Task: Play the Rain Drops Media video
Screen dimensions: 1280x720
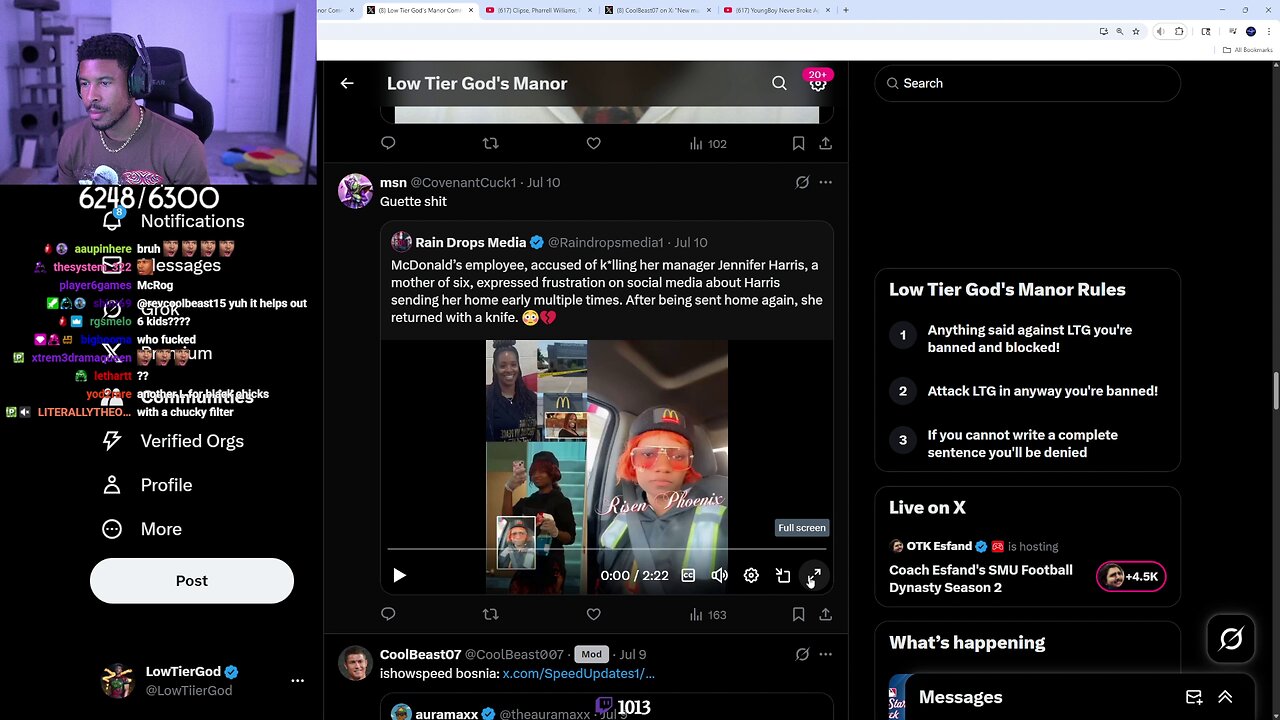Action: (399, 575)
